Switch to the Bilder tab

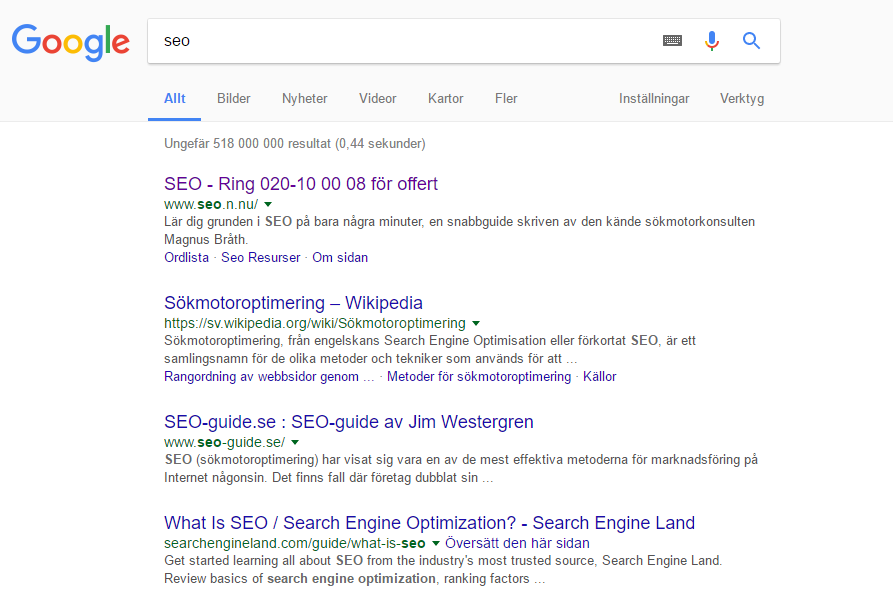234,99
